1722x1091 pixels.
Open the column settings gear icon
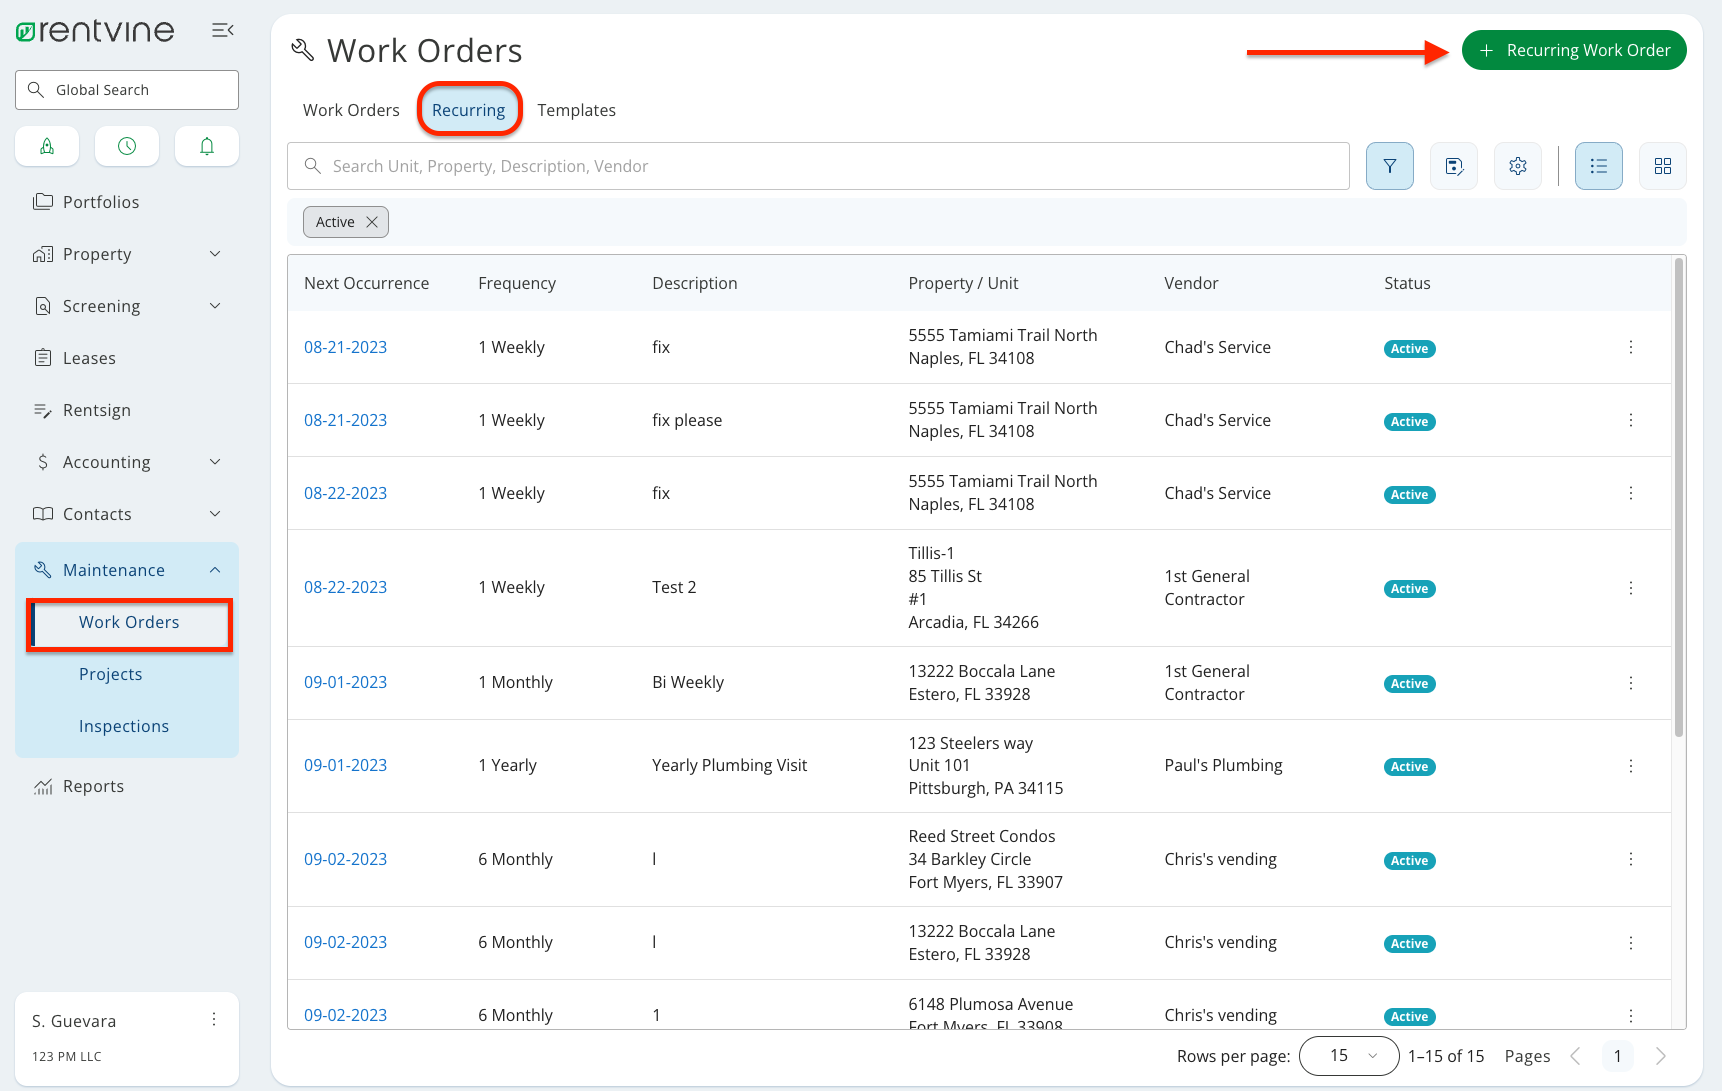(1517, 166)
